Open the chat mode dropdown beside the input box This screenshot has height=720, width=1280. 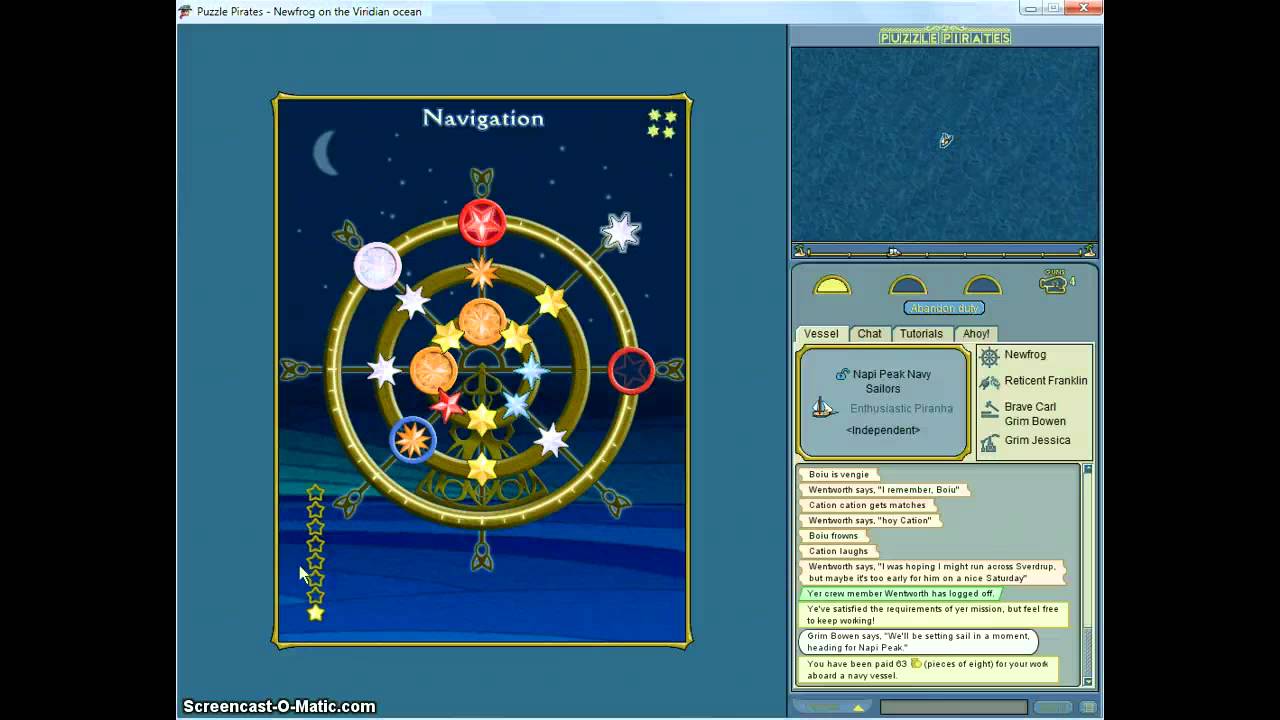coord(832,707)
